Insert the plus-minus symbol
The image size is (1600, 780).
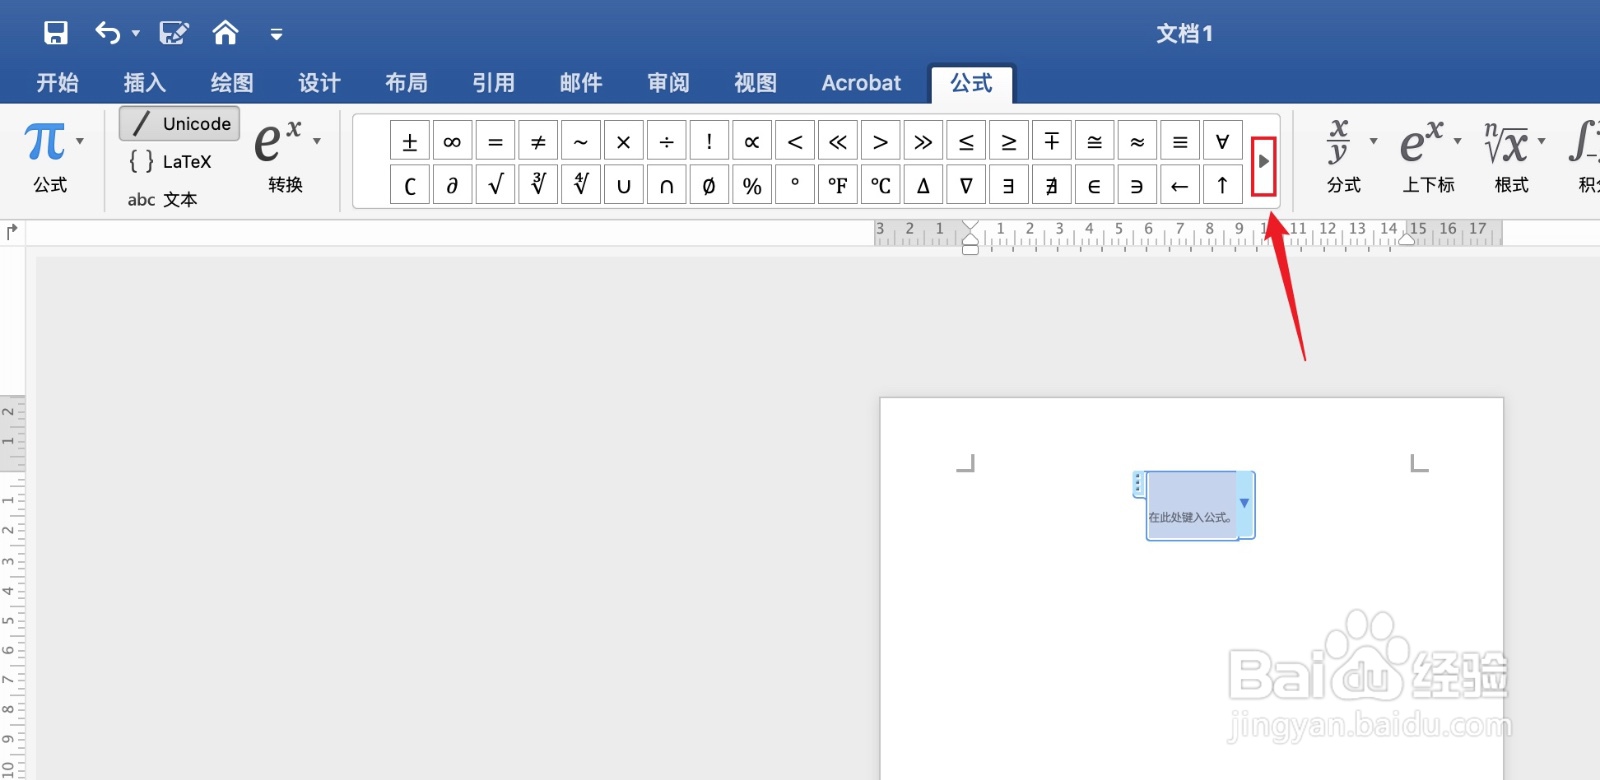(410, 141)
